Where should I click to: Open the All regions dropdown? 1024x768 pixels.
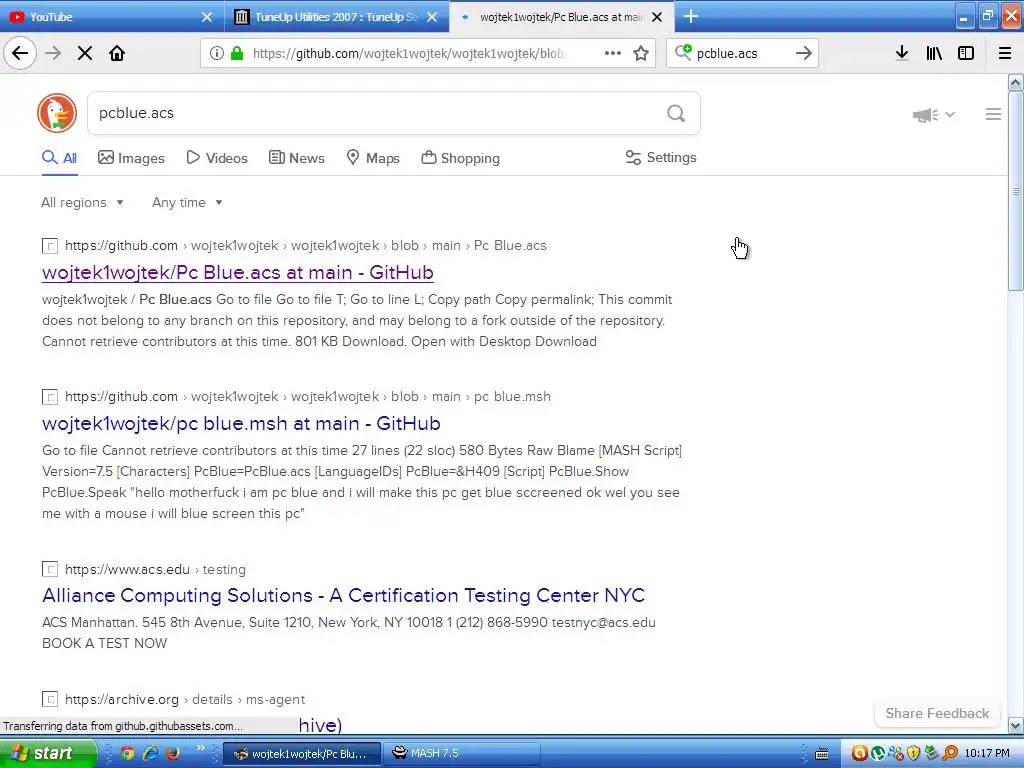coord(82,202)
